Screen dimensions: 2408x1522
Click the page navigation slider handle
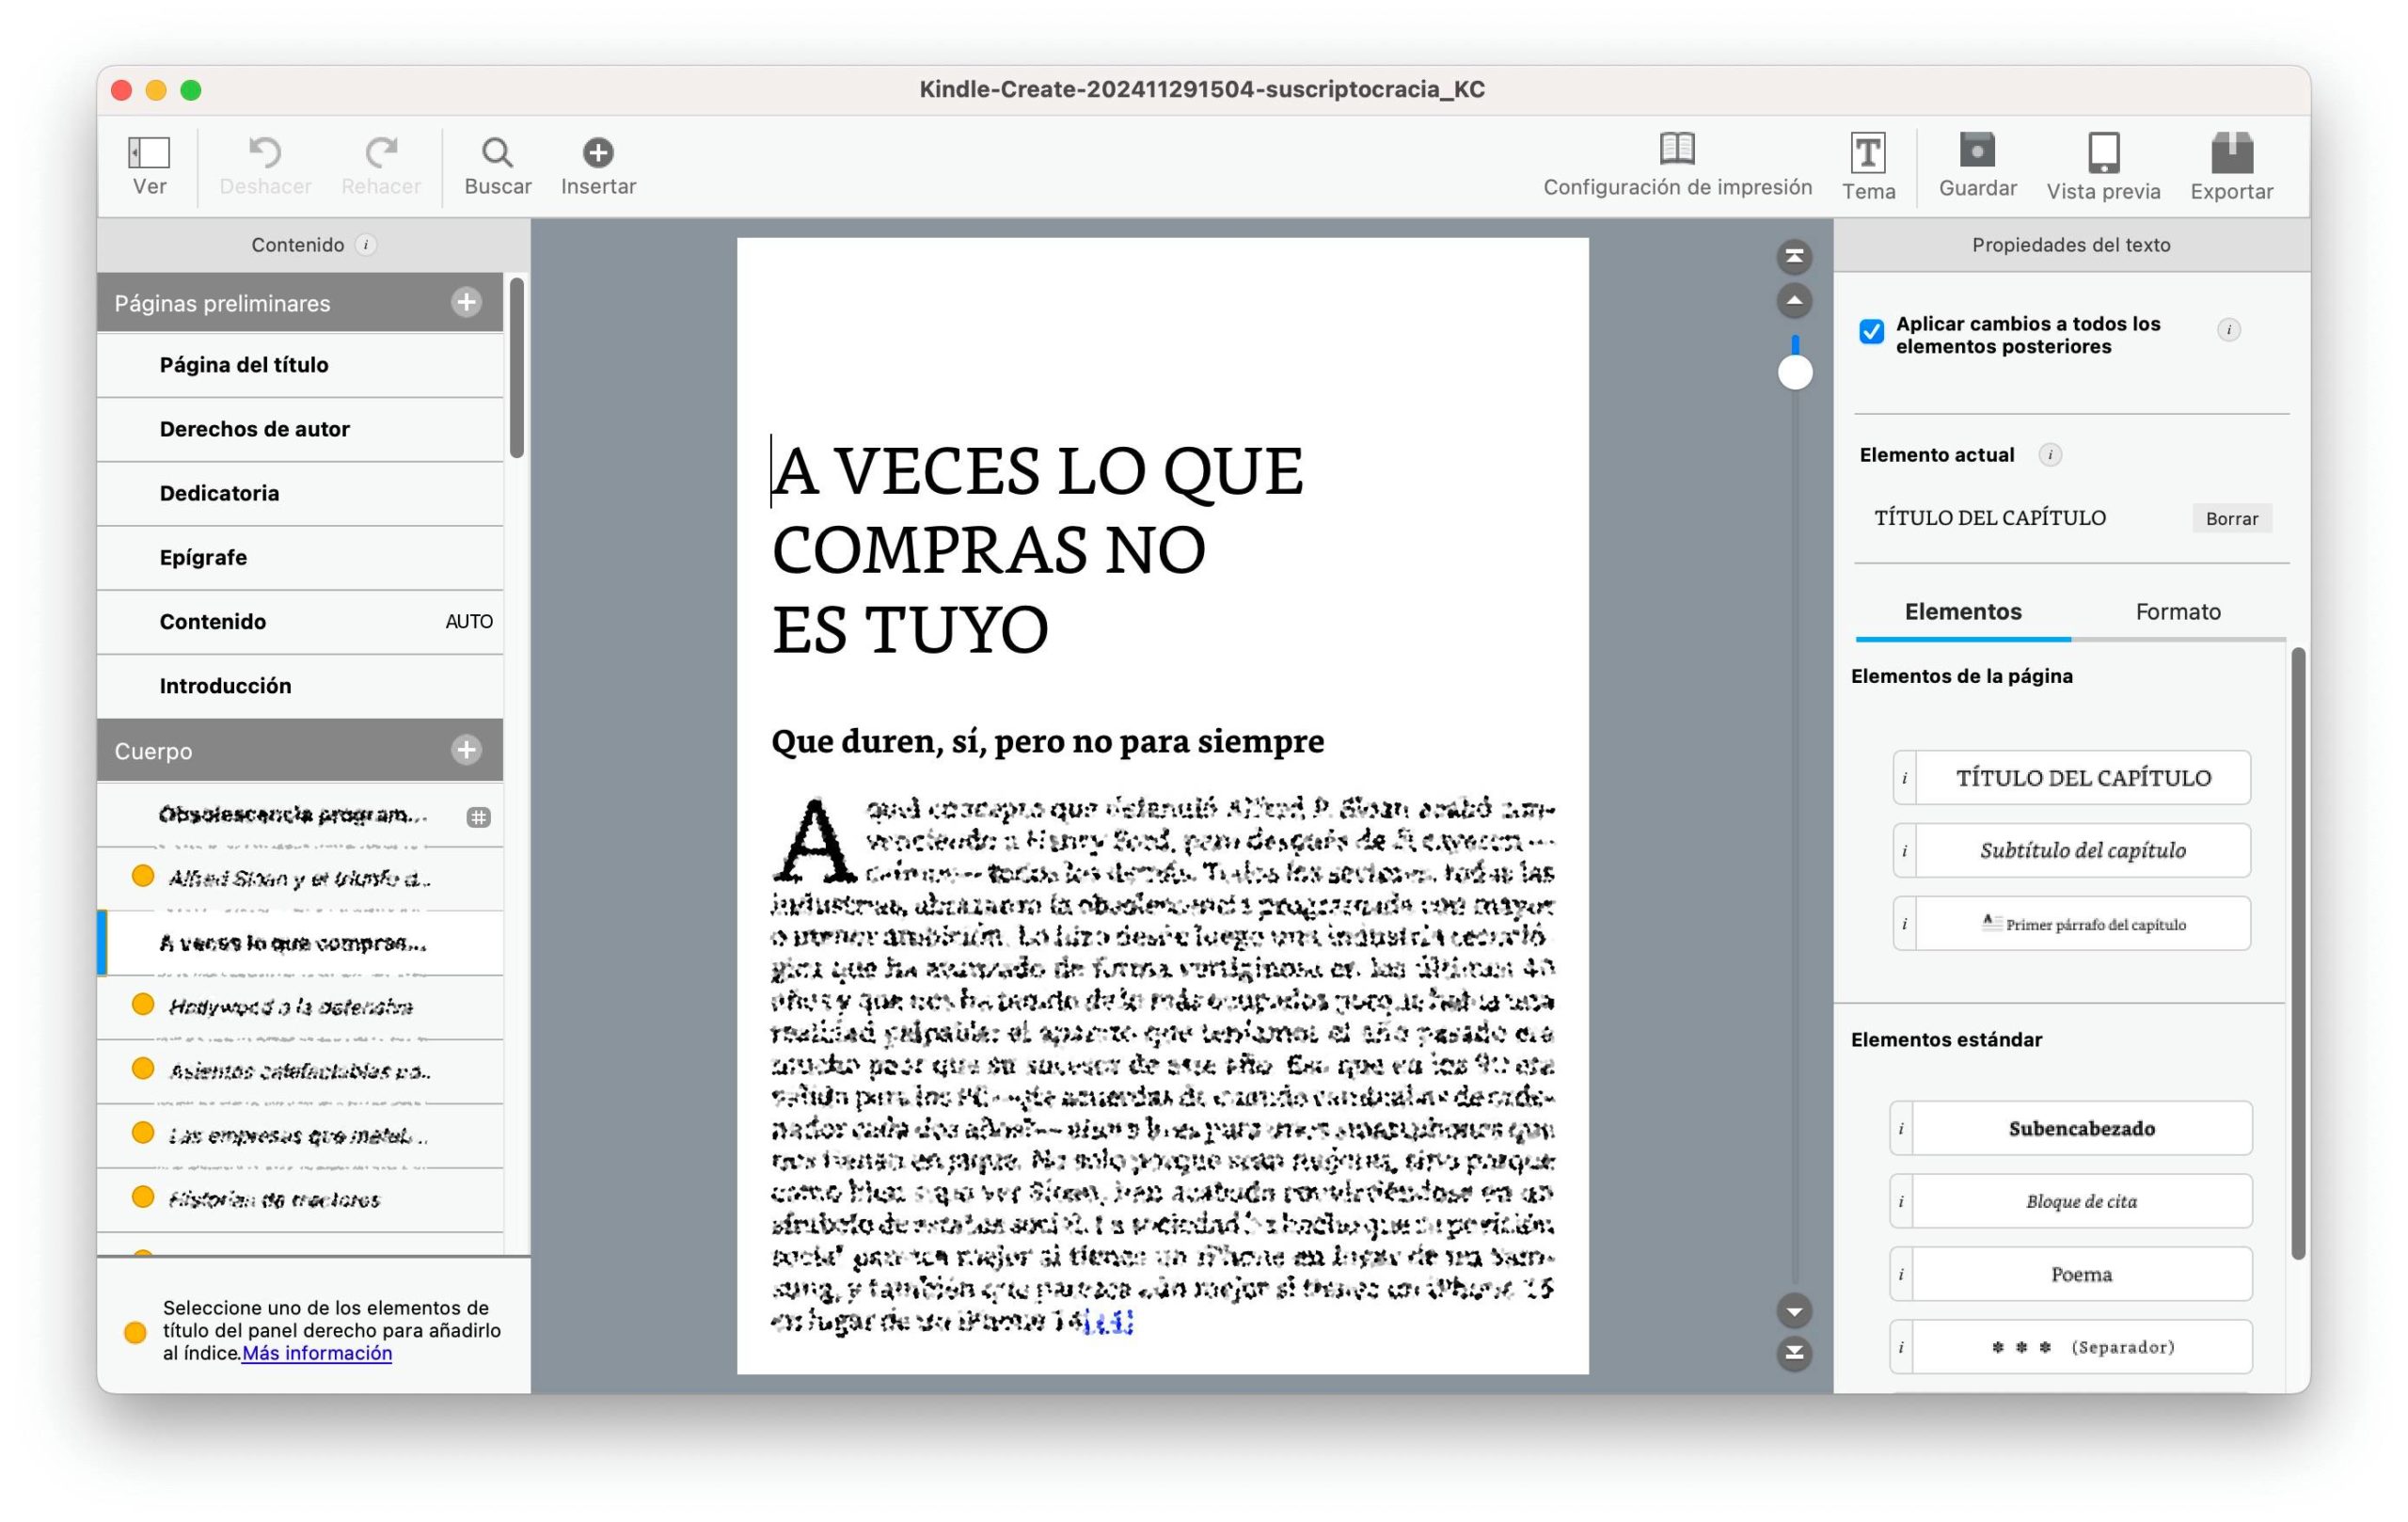(x=1794, y=373)
